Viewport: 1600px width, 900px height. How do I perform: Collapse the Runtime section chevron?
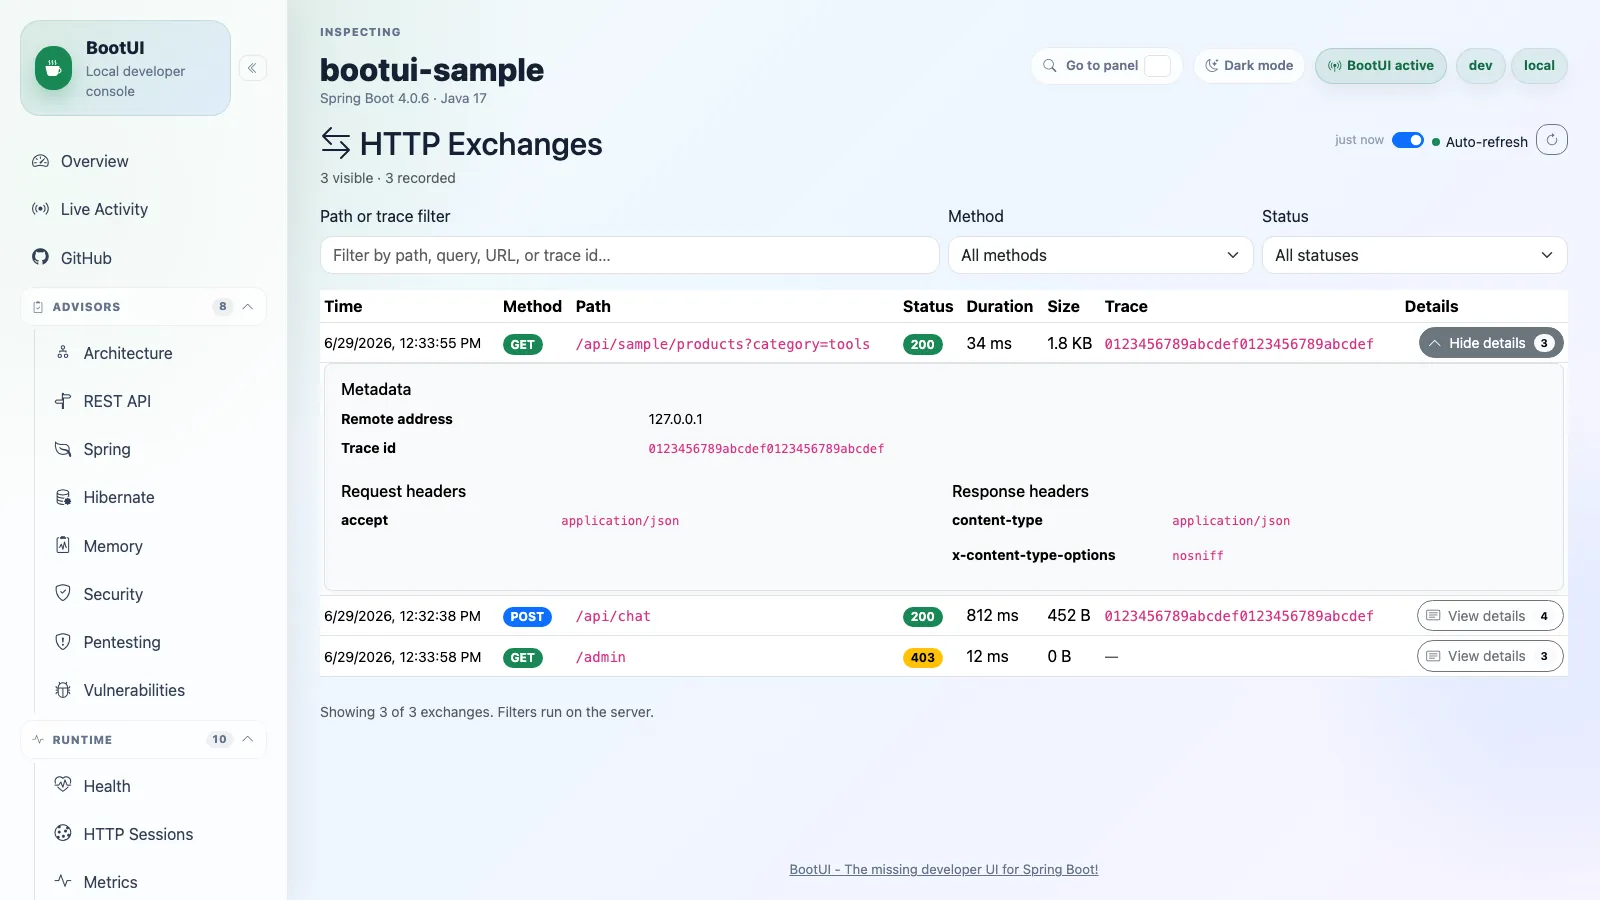point(248,740)
